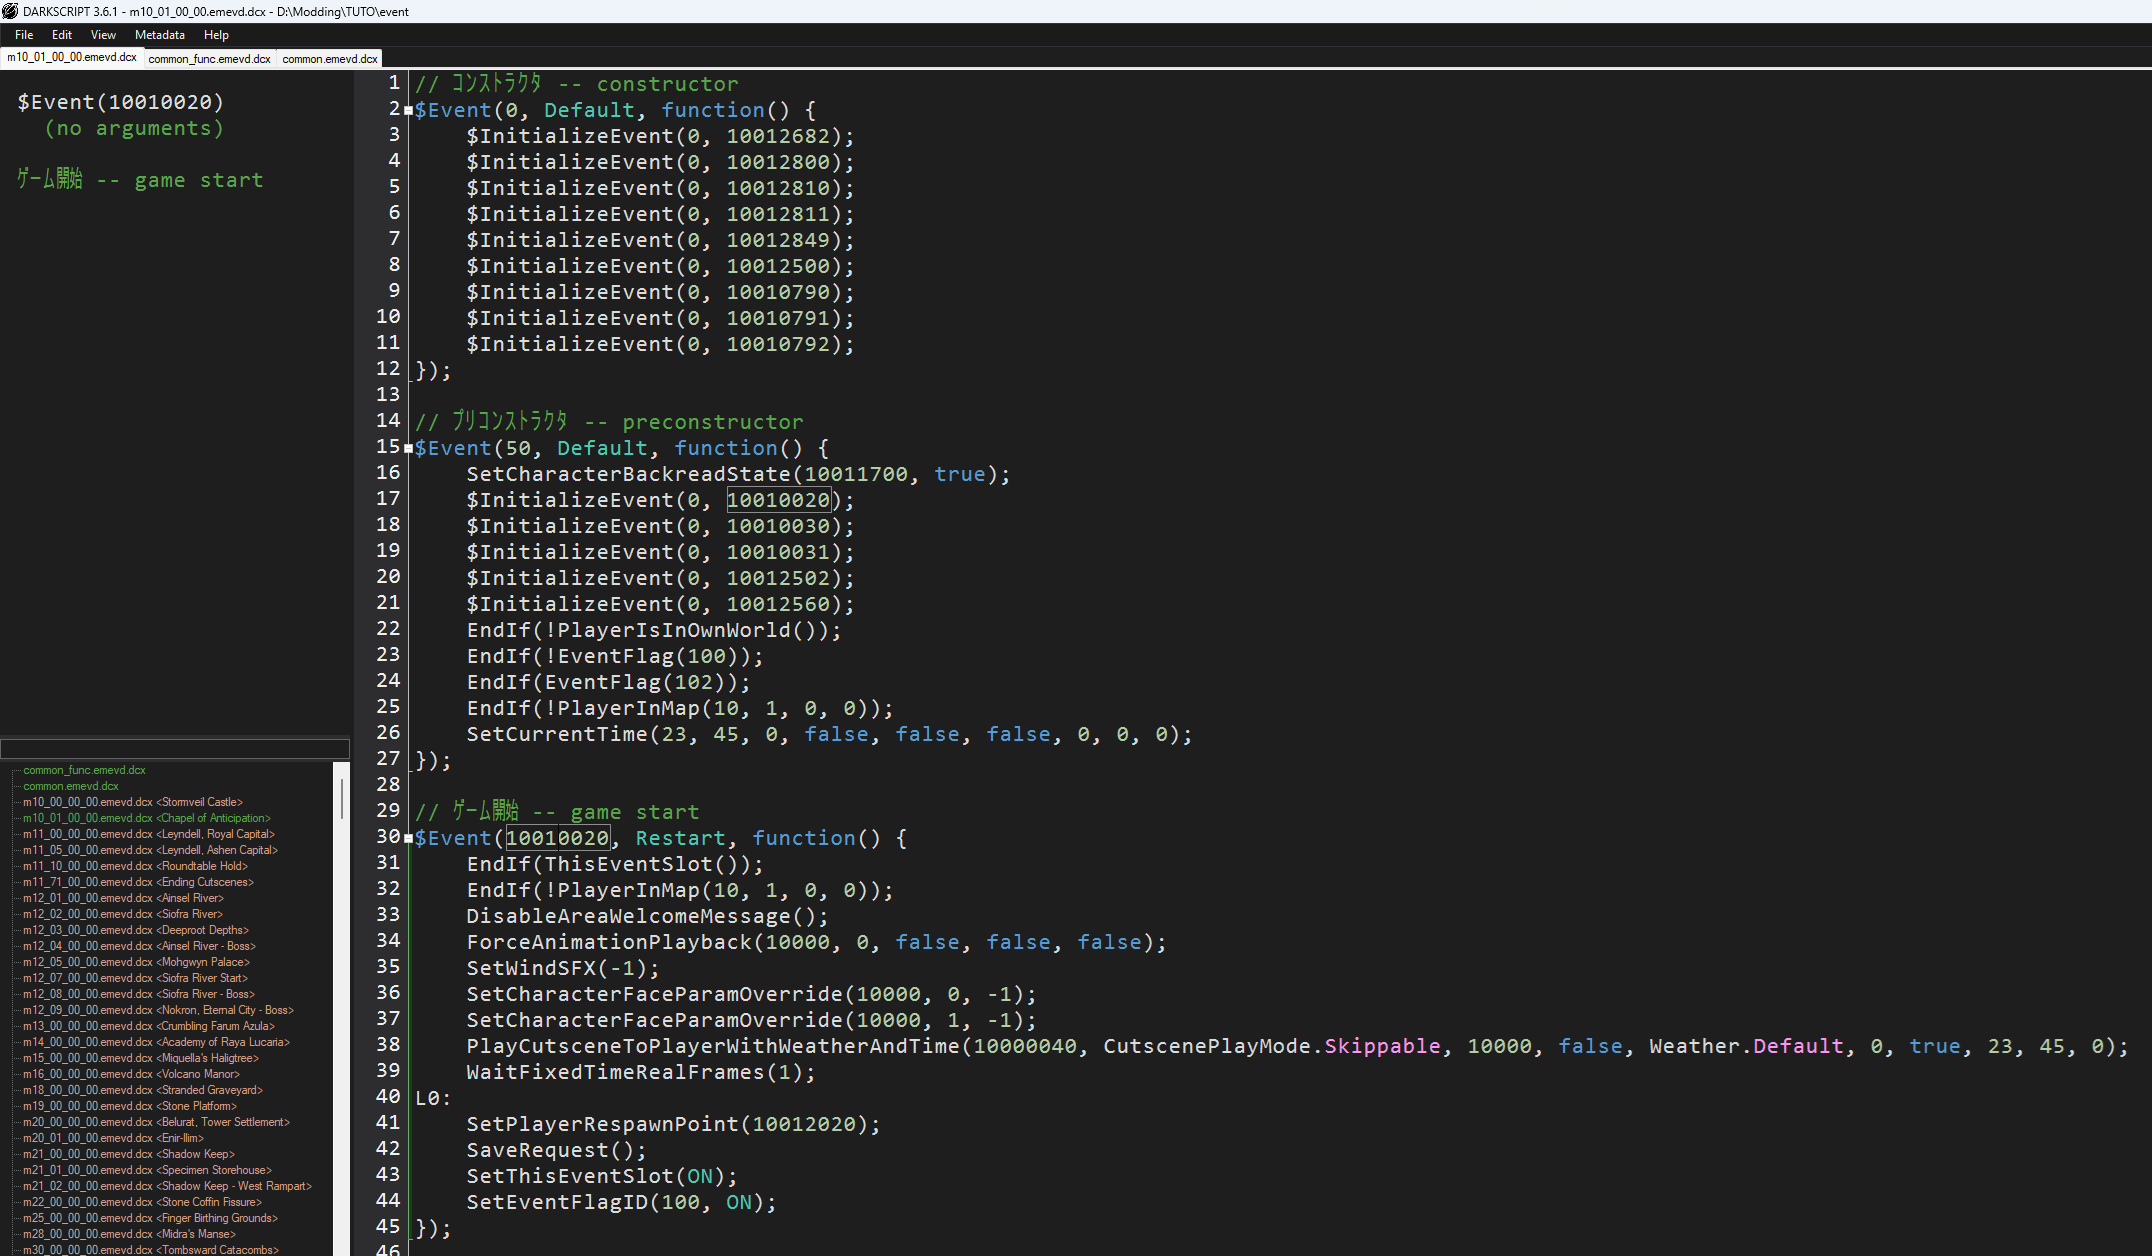The image size is (2152, 1256).
Task: Open Leyndell, Ashen Capital event file
Action: [150, 850]
